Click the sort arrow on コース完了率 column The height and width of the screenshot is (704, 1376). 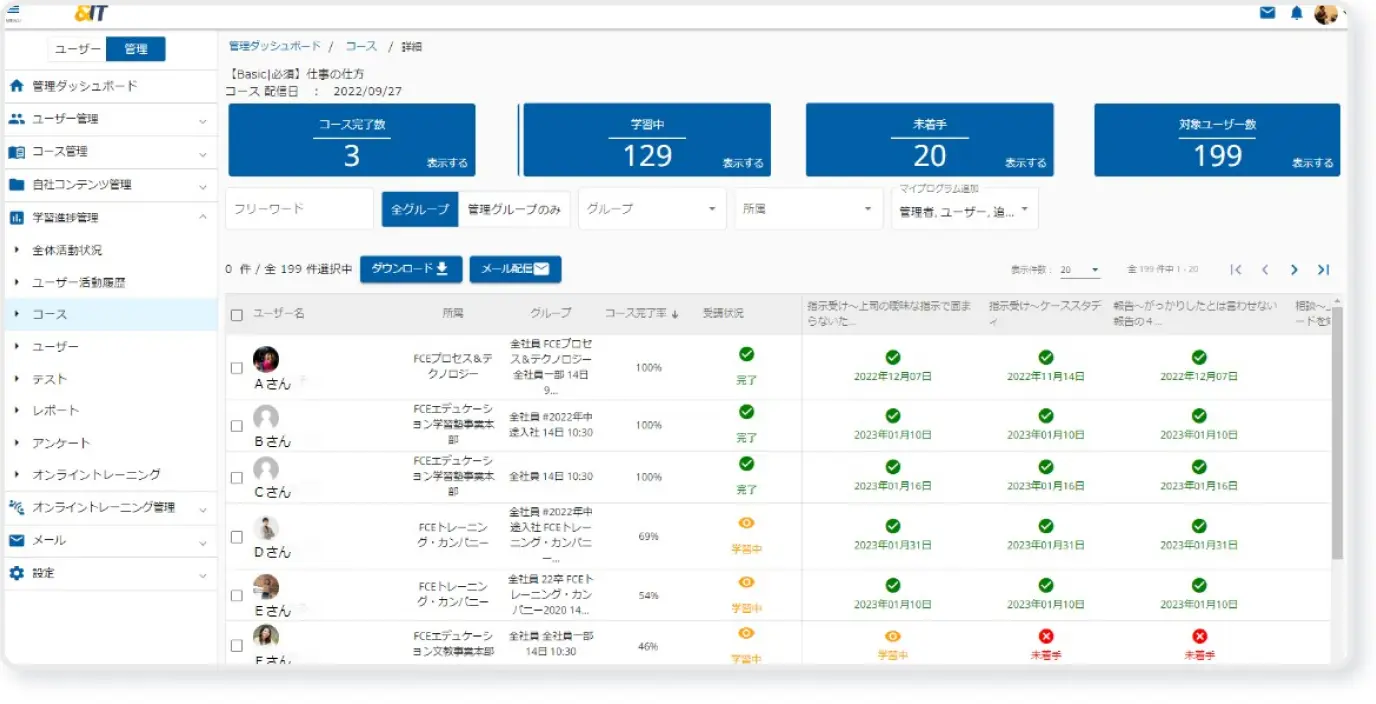pos(675,314)
